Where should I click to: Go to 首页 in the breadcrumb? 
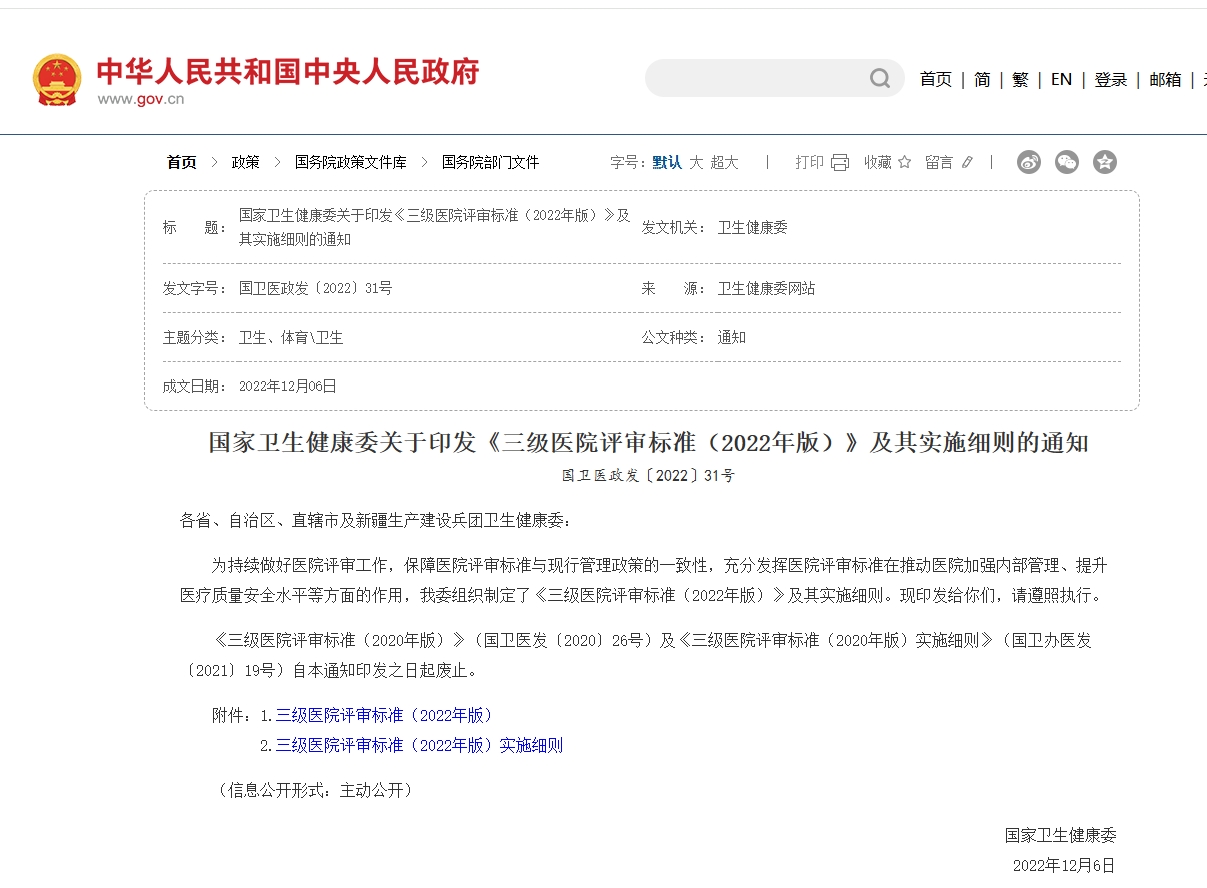point(181,162)
